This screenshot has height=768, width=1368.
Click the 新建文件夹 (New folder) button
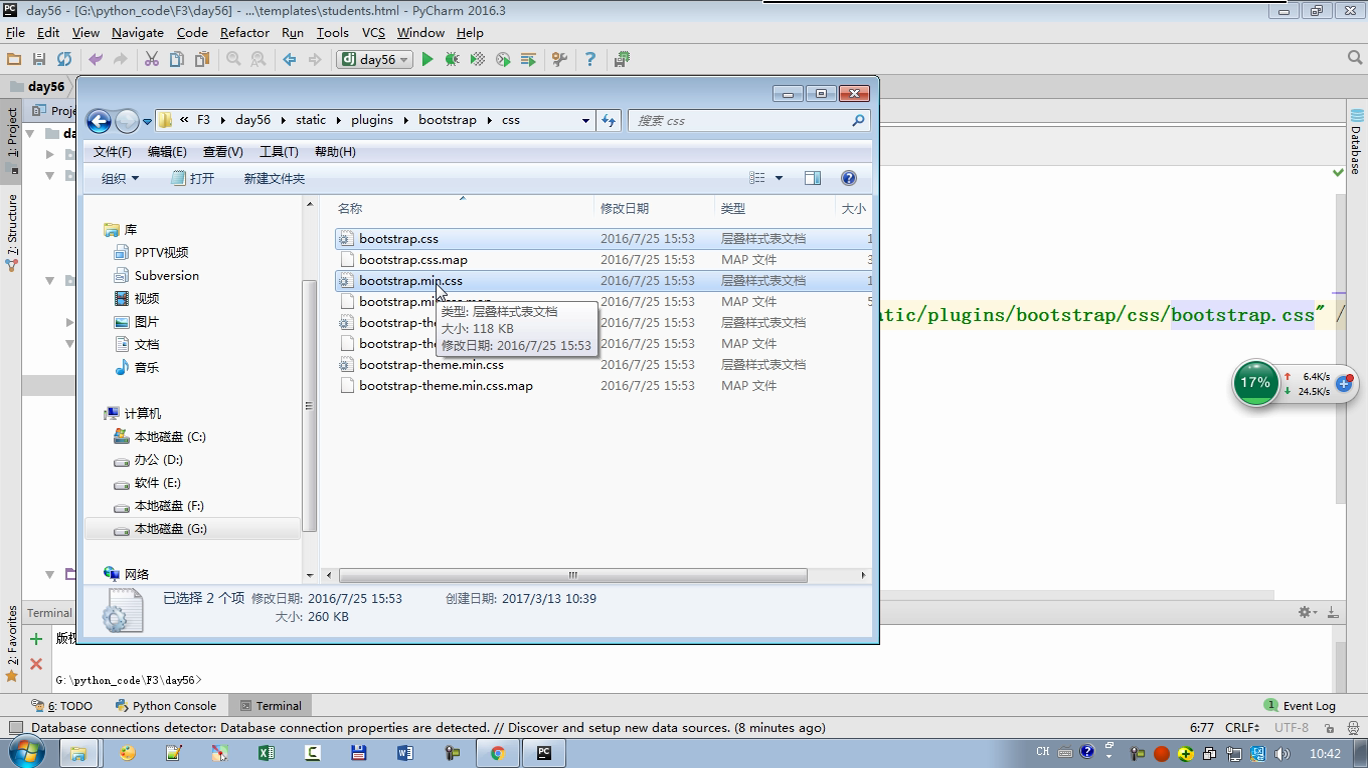click(274, 178)
